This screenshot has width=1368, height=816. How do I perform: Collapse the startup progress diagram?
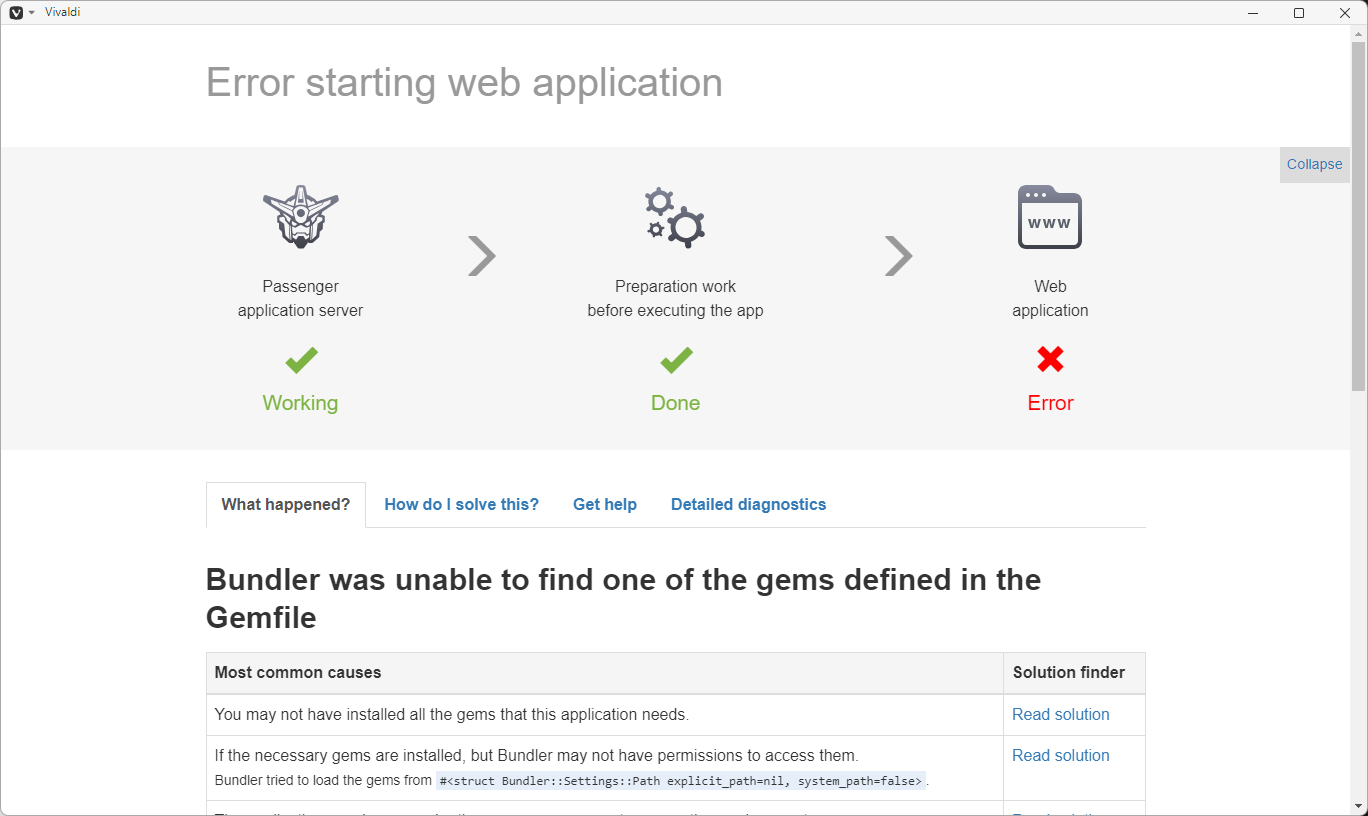(x=1314, y=164)
